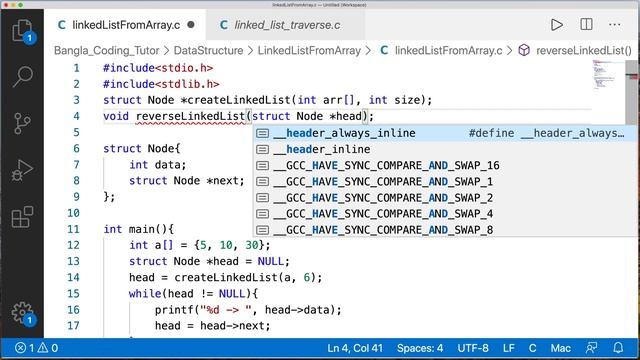Click line number 11 in the gutter
This screenshot has height=360, width=640.
click(73, 229)
